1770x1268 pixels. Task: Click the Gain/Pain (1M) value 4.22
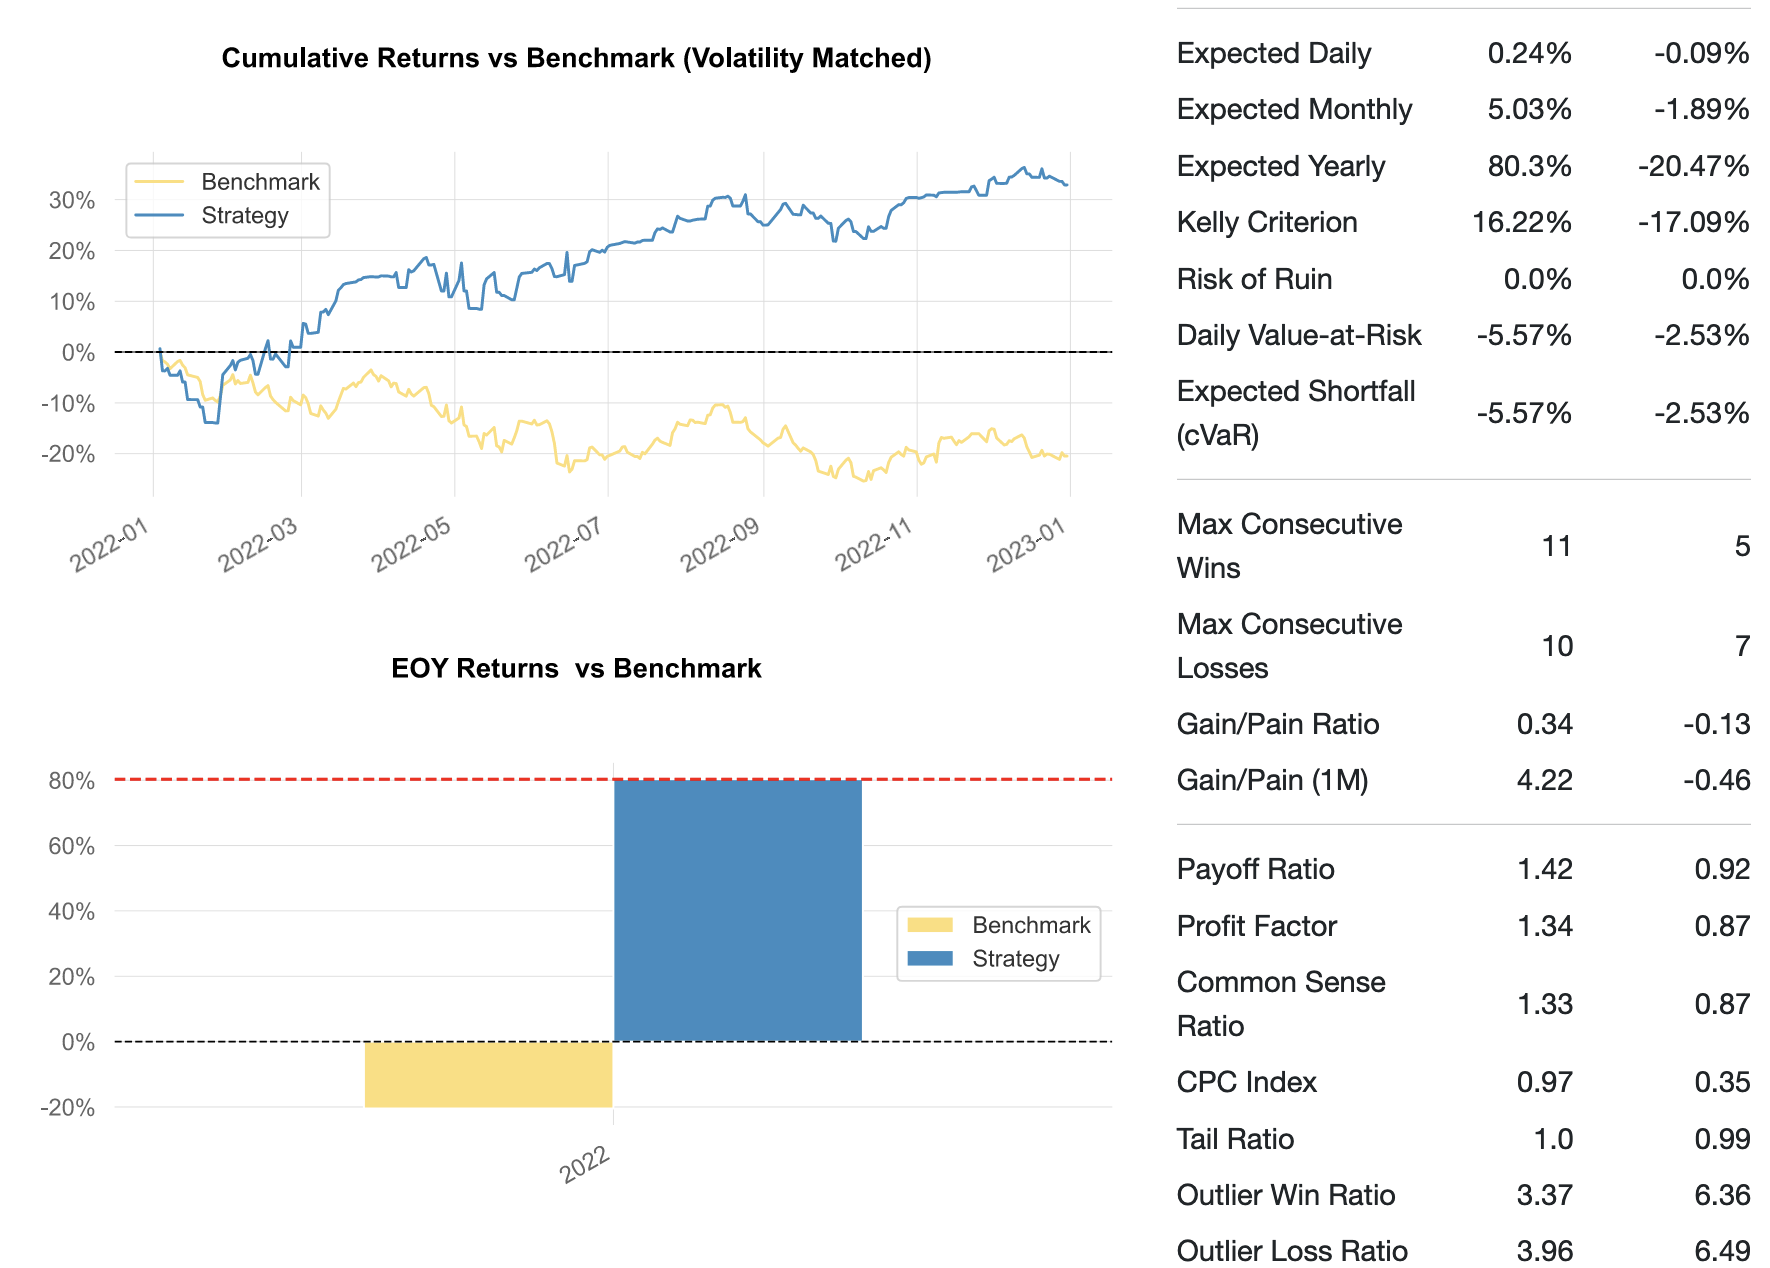(x=1544, y=780)
